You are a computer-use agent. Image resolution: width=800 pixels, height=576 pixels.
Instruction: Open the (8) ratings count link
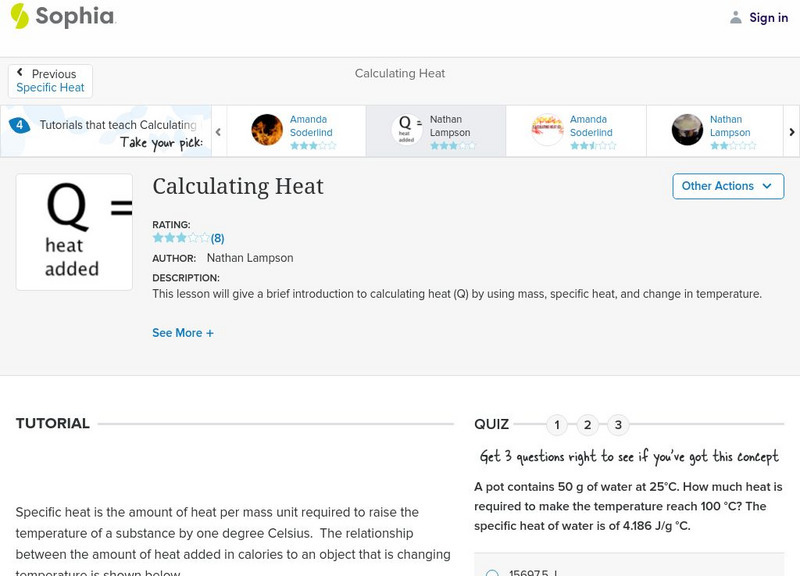tap(217, 238)
